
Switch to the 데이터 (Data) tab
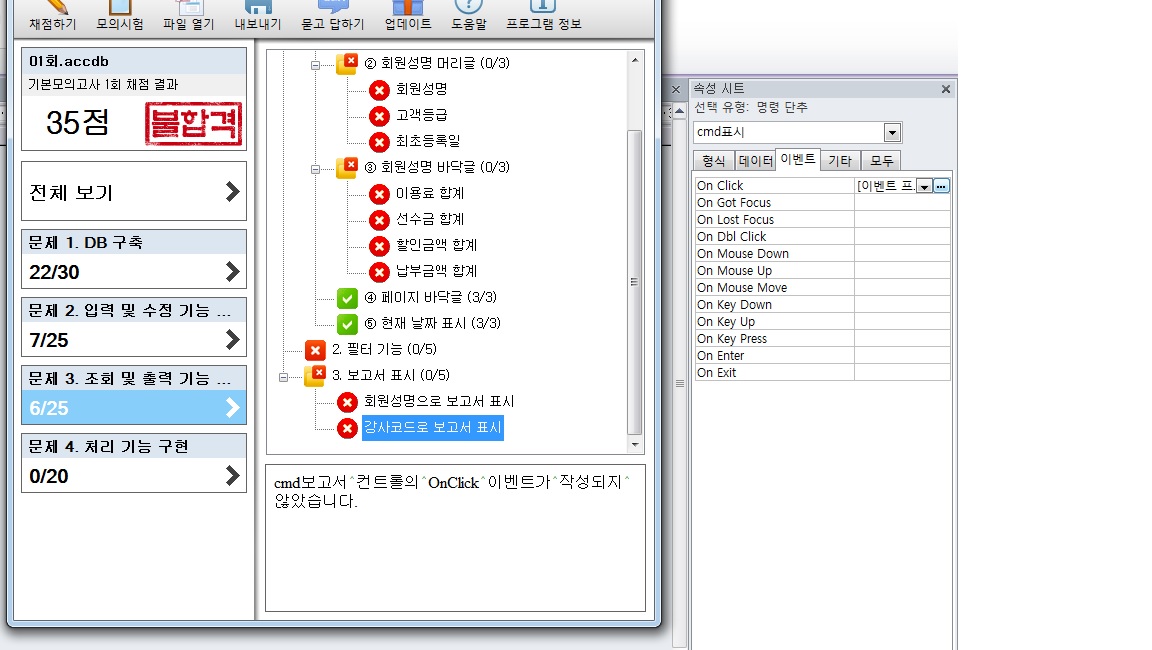pyautogui.click(x=755, y=160)
